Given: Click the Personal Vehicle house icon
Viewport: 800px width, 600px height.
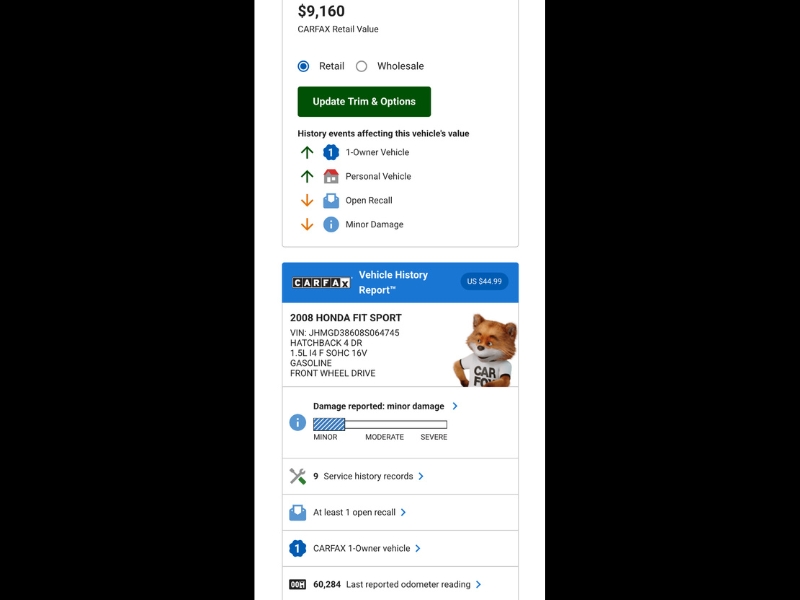Looking at the screenshot, I should pyautogui.click(x=331, y=176).
